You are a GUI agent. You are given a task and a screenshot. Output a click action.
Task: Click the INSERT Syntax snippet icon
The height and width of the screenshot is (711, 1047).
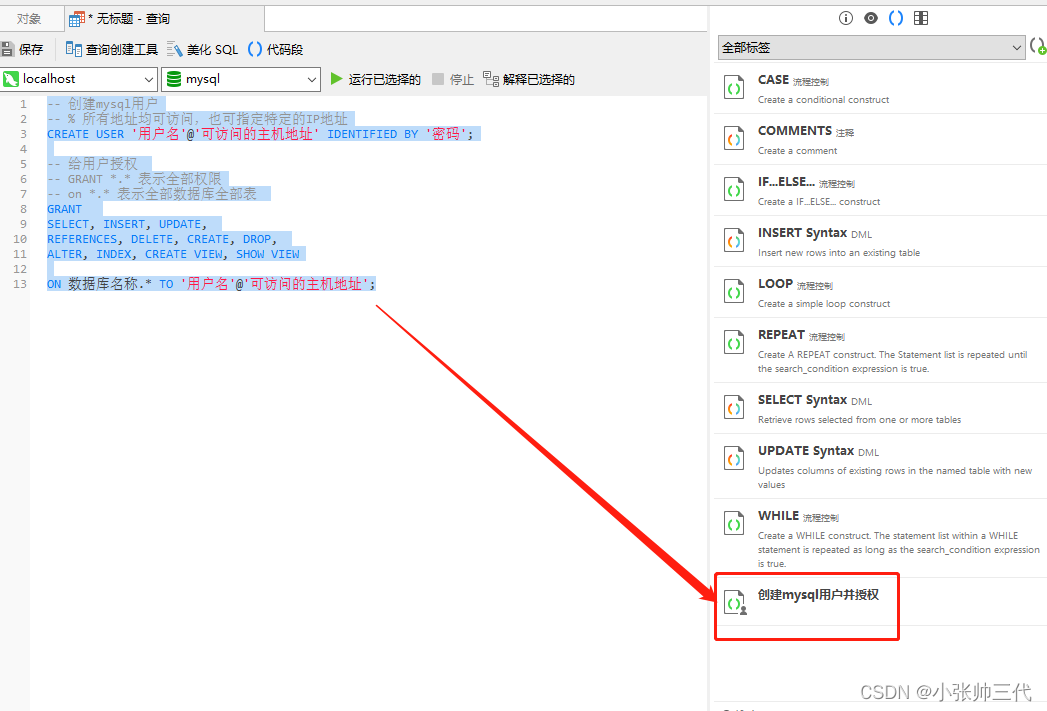pos(734,241)
